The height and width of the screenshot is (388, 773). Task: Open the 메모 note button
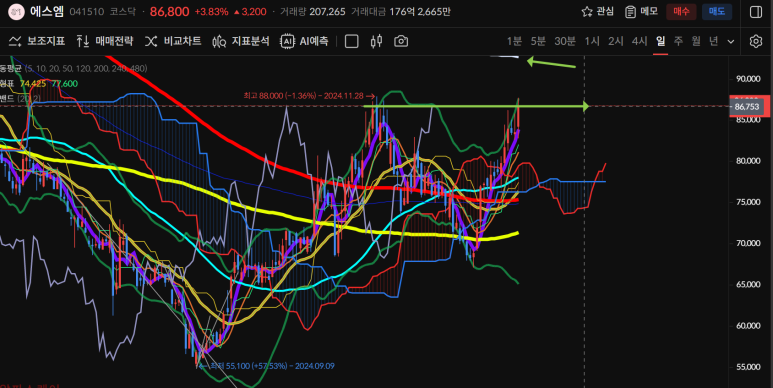click(641, 12)
